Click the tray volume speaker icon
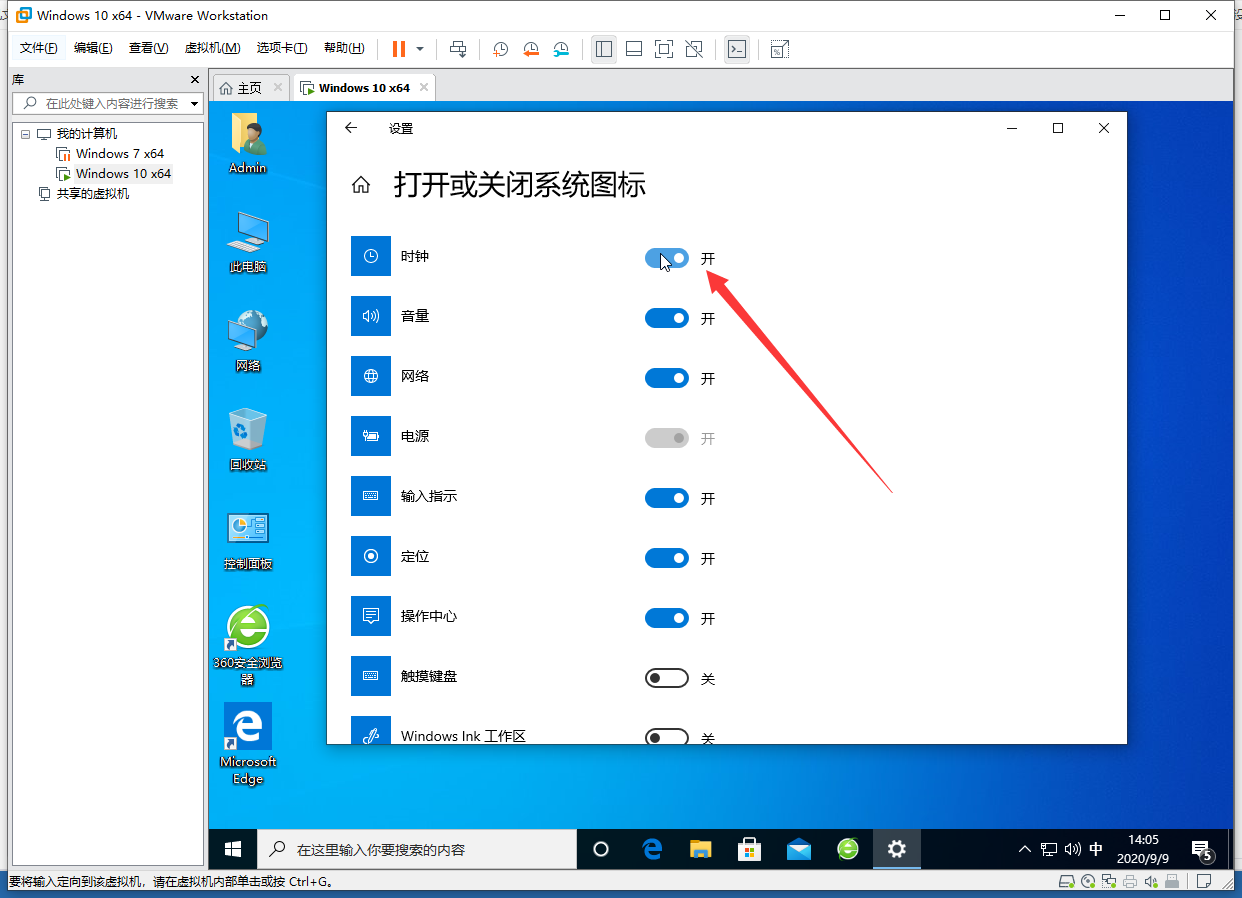The height and width of the screenshot is (898, 1242). (x=1073, y=849)
